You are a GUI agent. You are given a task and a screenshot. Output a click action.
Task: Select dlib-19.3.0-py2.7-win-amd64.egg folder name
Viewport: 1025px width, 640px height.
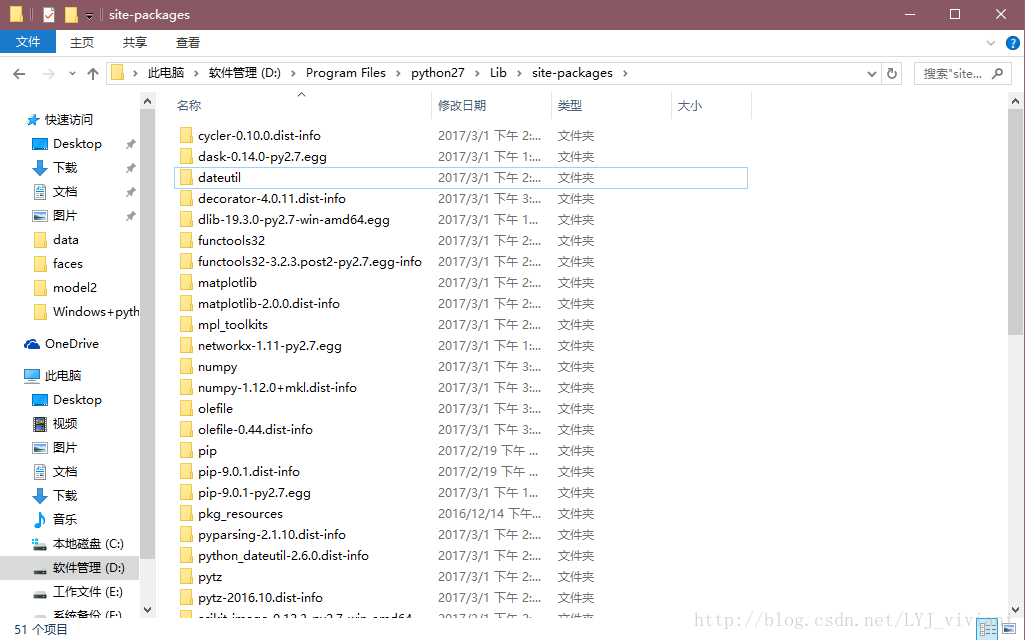point(294,220)
